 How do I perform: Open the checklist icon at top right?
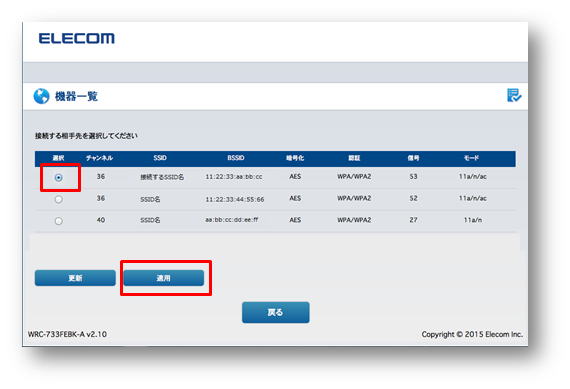point(514,95)
